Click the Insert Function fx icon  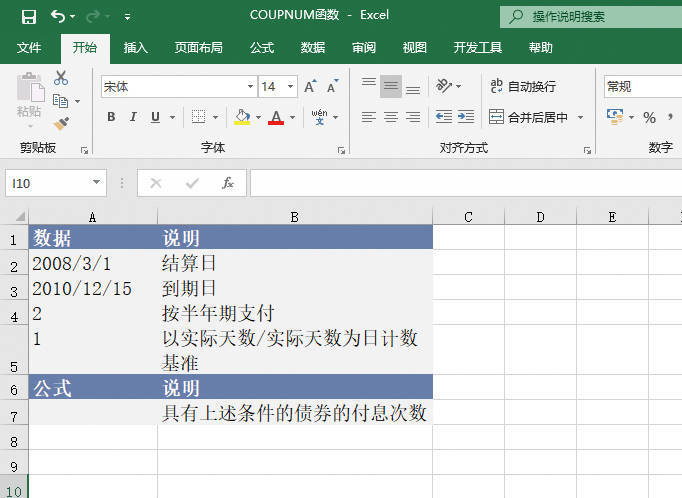pos(228,183)
